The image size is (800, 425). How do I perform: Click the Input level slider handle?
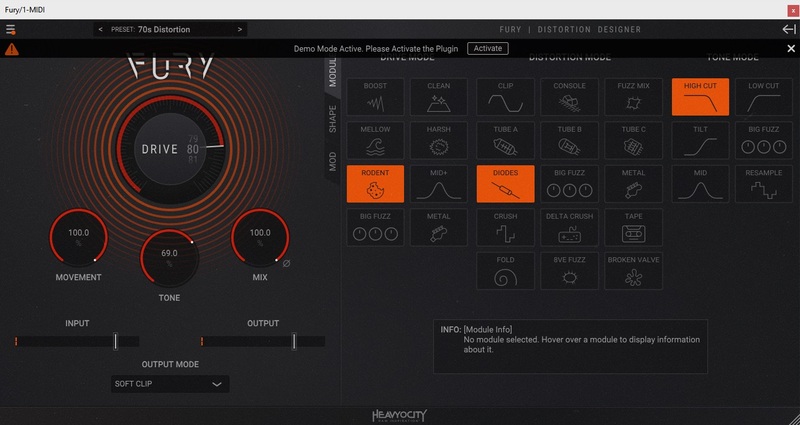[115, 341]
